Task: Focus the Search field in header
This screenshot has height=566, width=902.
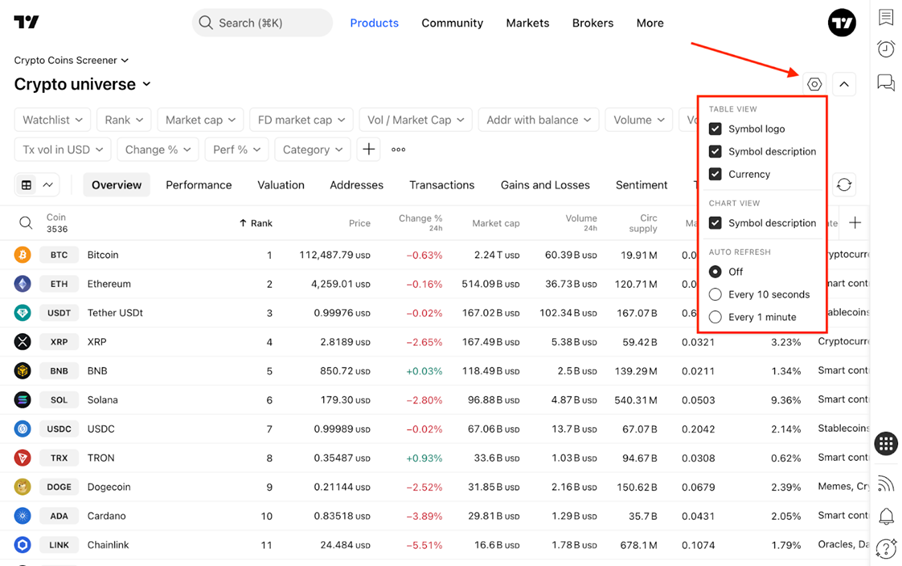Action: [262, 23]
